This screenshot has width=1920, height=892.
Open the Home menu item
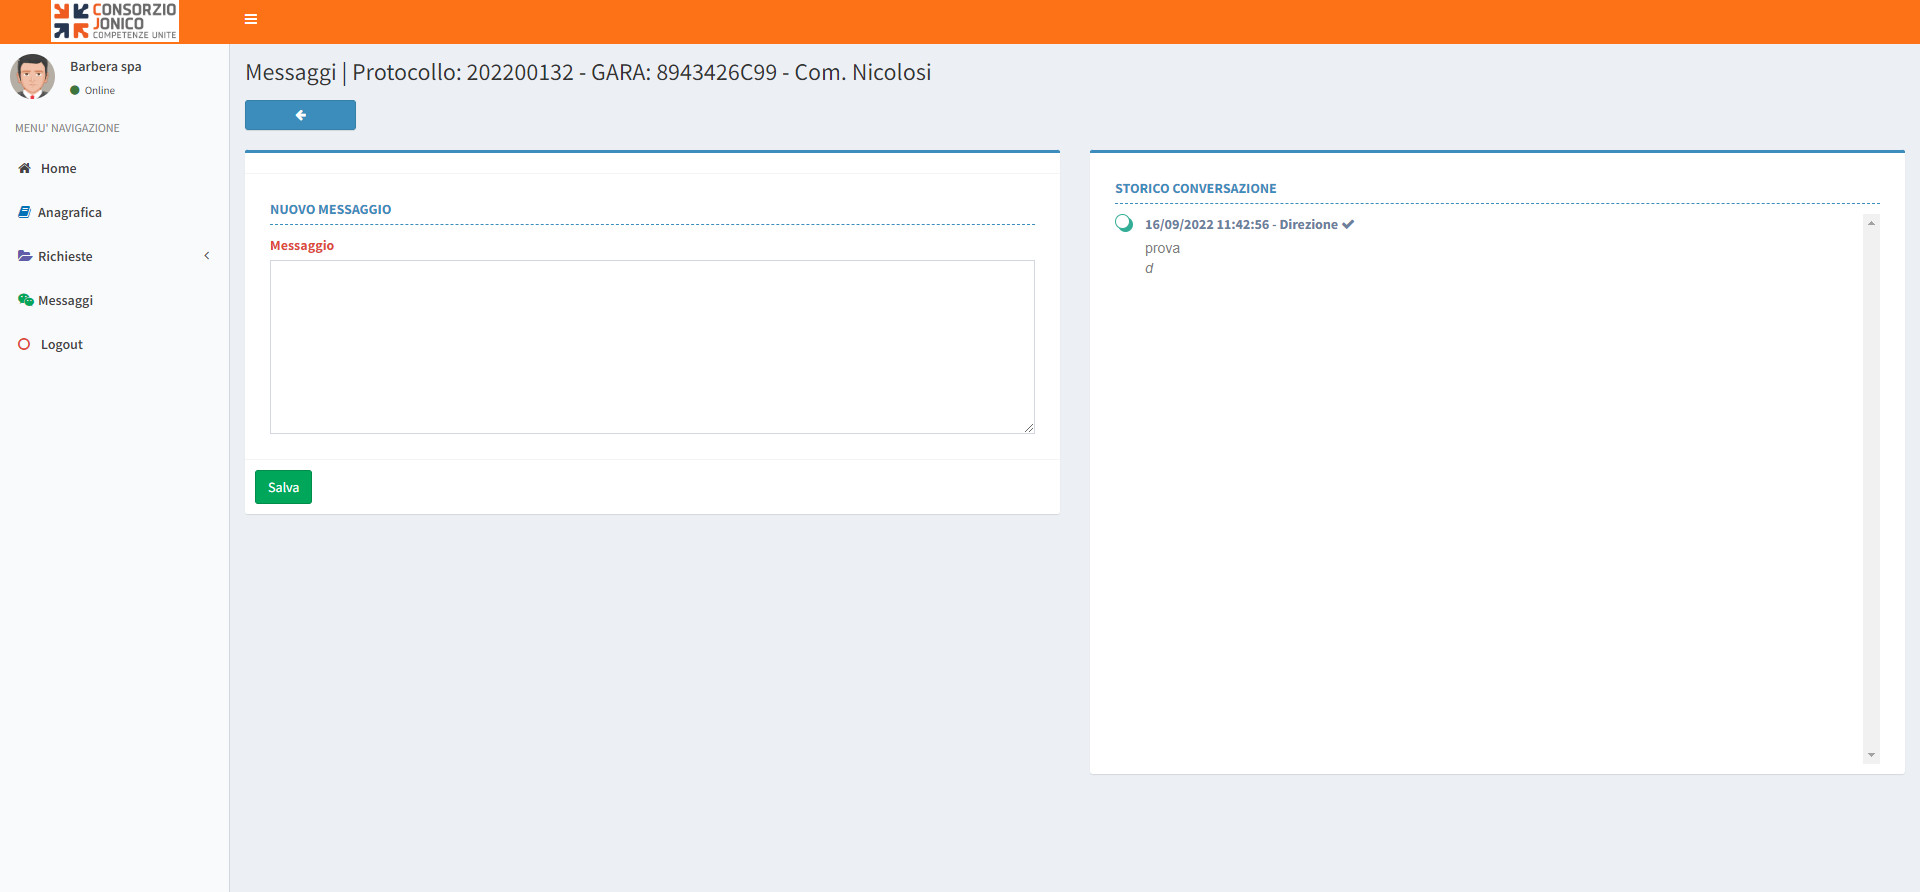(x=59, y=168)
